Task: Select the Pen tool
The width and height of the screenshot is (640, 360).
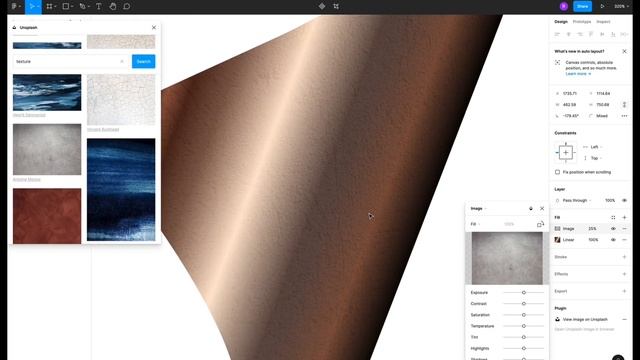Action: (82, 7)
